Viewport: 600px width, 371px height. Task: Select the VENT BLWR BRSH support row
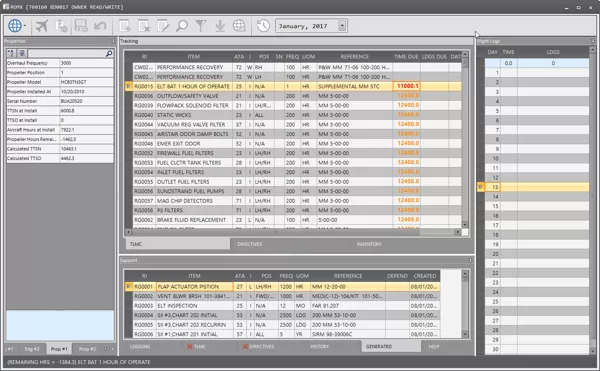282,296
